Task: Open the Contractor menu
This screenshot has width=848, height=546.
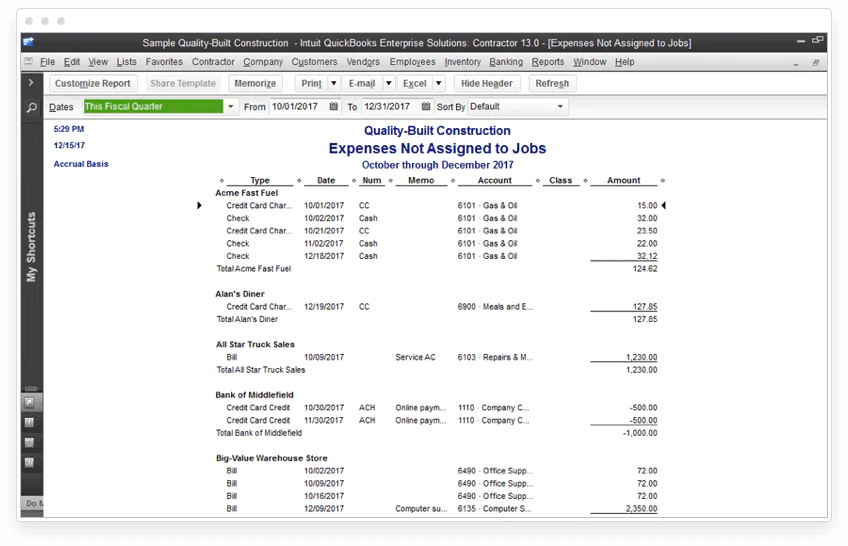Action: 213,62
